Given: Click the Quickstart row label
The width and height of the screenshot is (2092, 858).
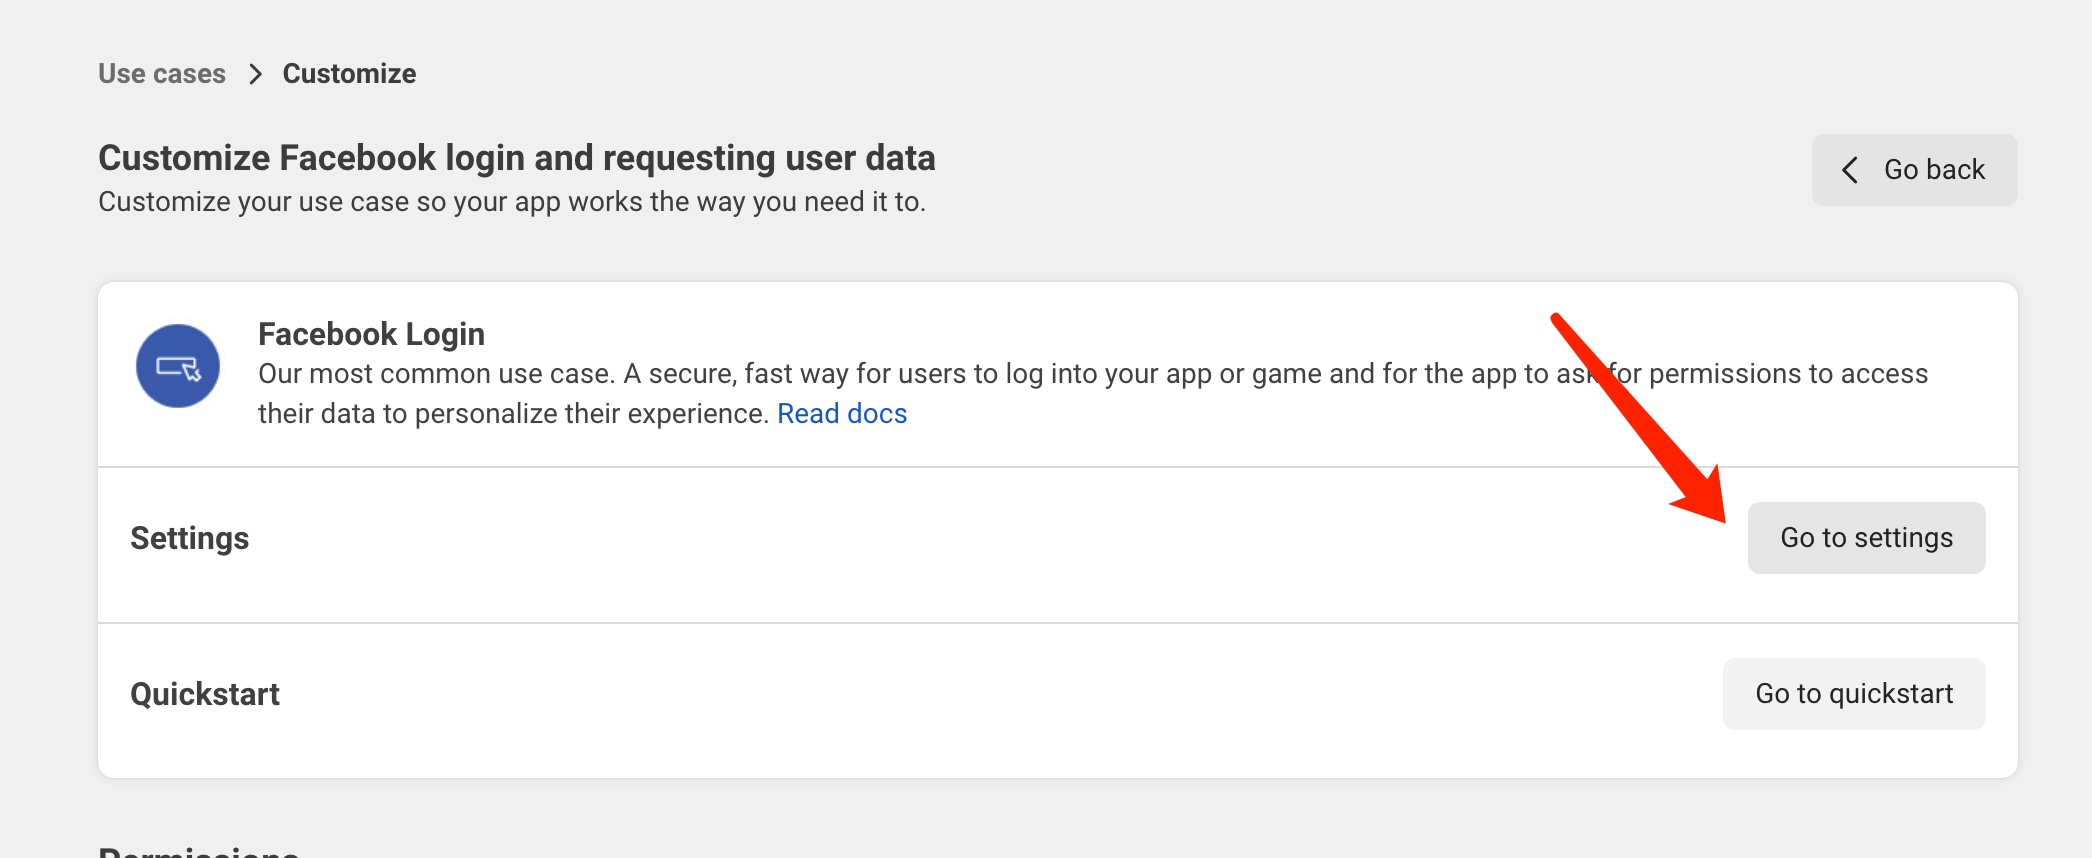Looking at the screenshot, I should tap(205, 695).
